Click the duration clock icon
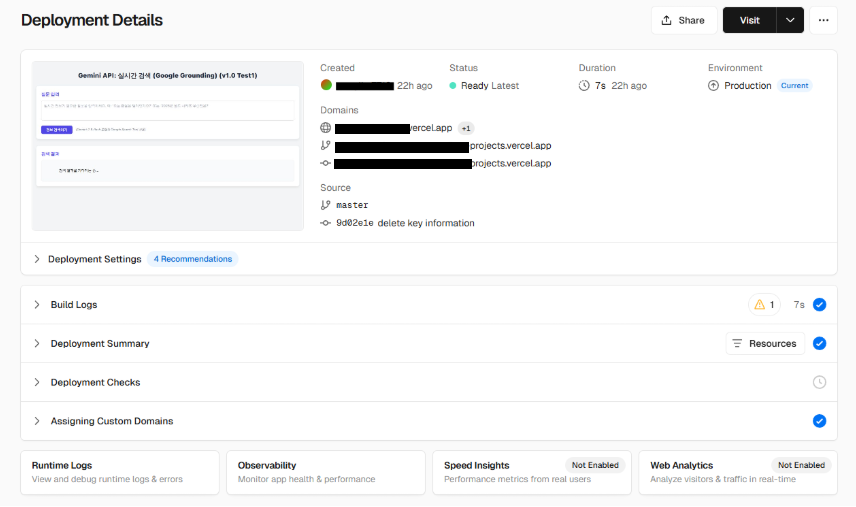The height and width of the screenshot is (507, 856). tap(584, 86)
